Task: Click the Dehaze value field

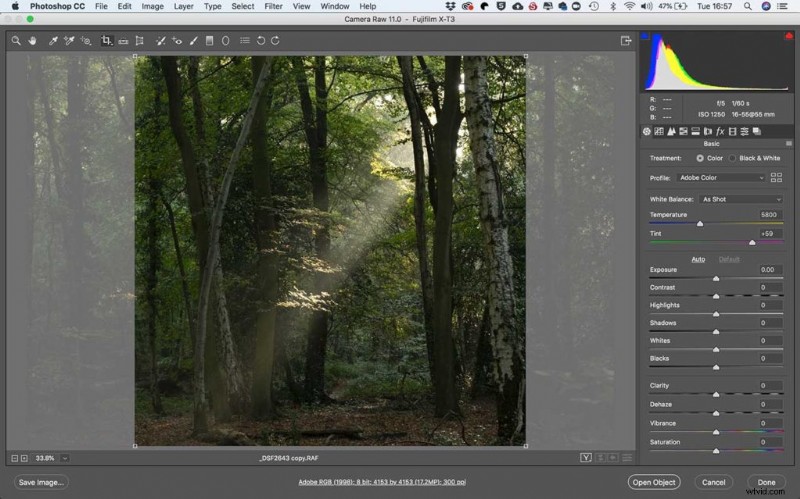Action: click(x=770, y=404)
